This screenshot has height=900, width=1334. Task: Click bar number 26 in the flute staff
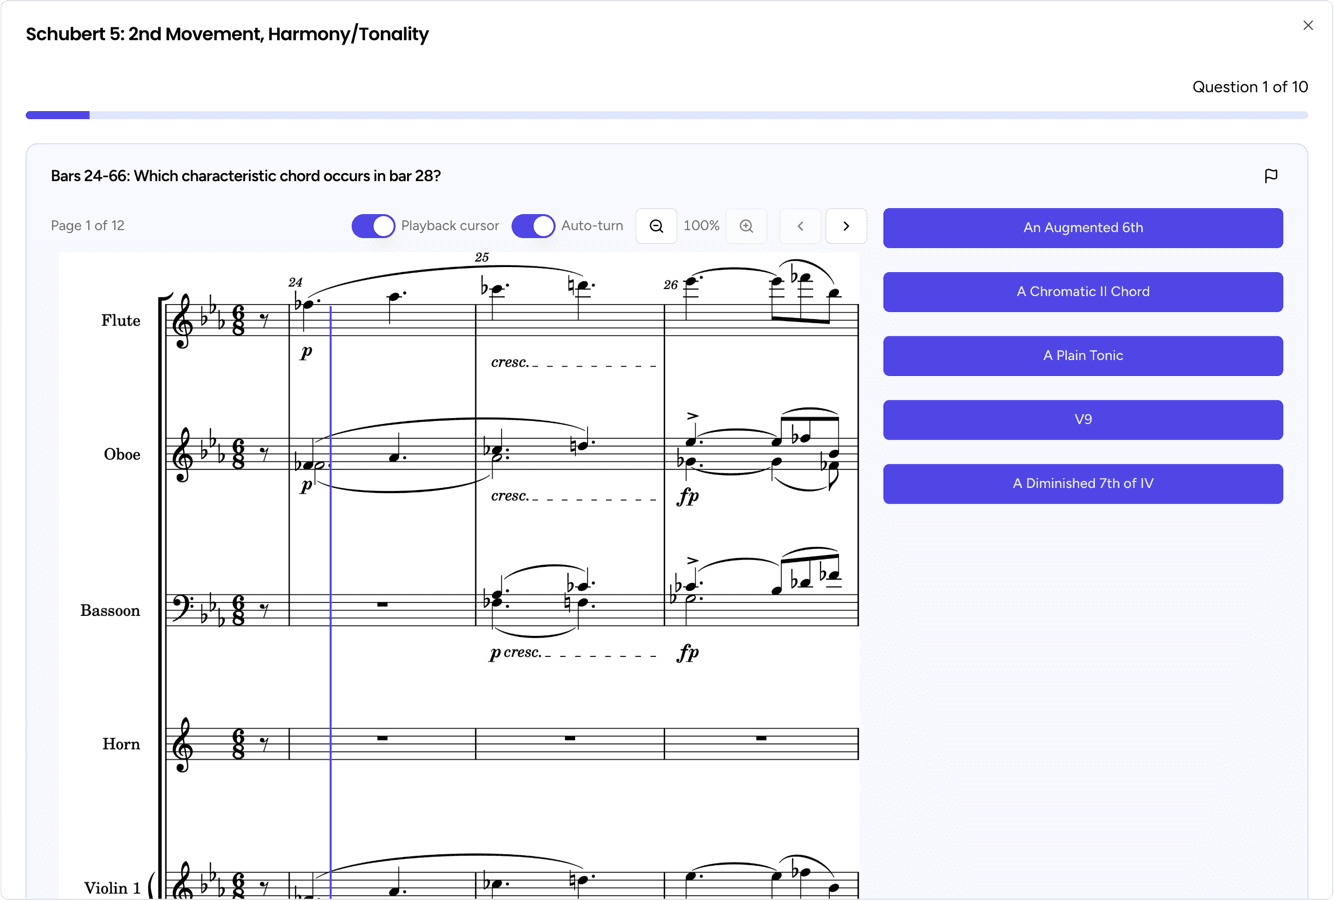point(670,285)
